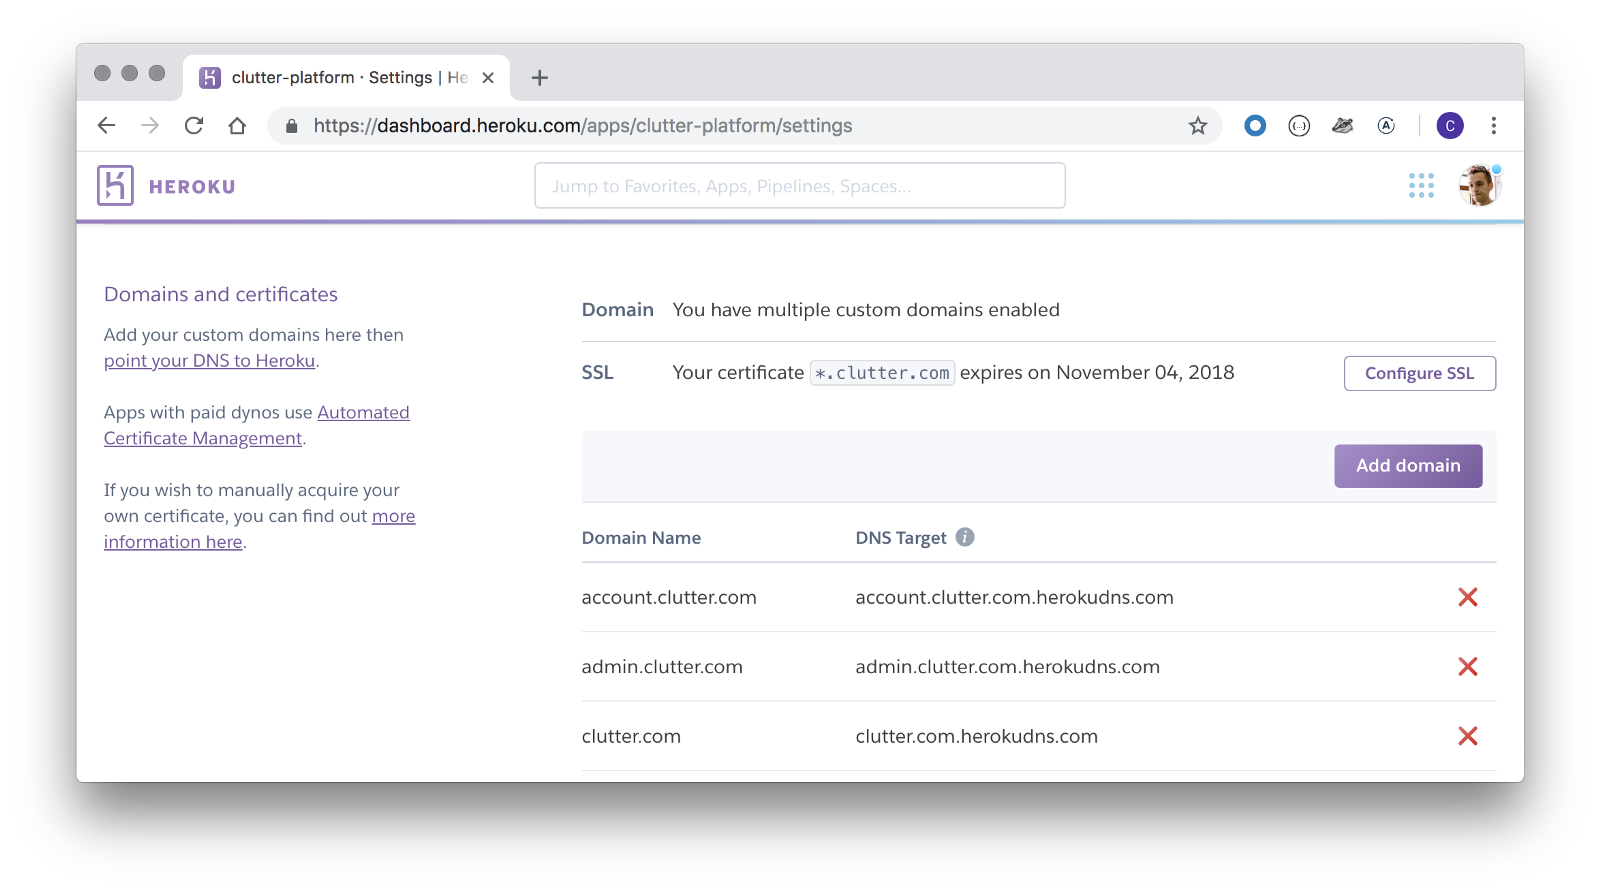Click the admin.clutter.com domain name
Image resolution: width=1600 pixels, height=891 pixels.
click(662, 666)
